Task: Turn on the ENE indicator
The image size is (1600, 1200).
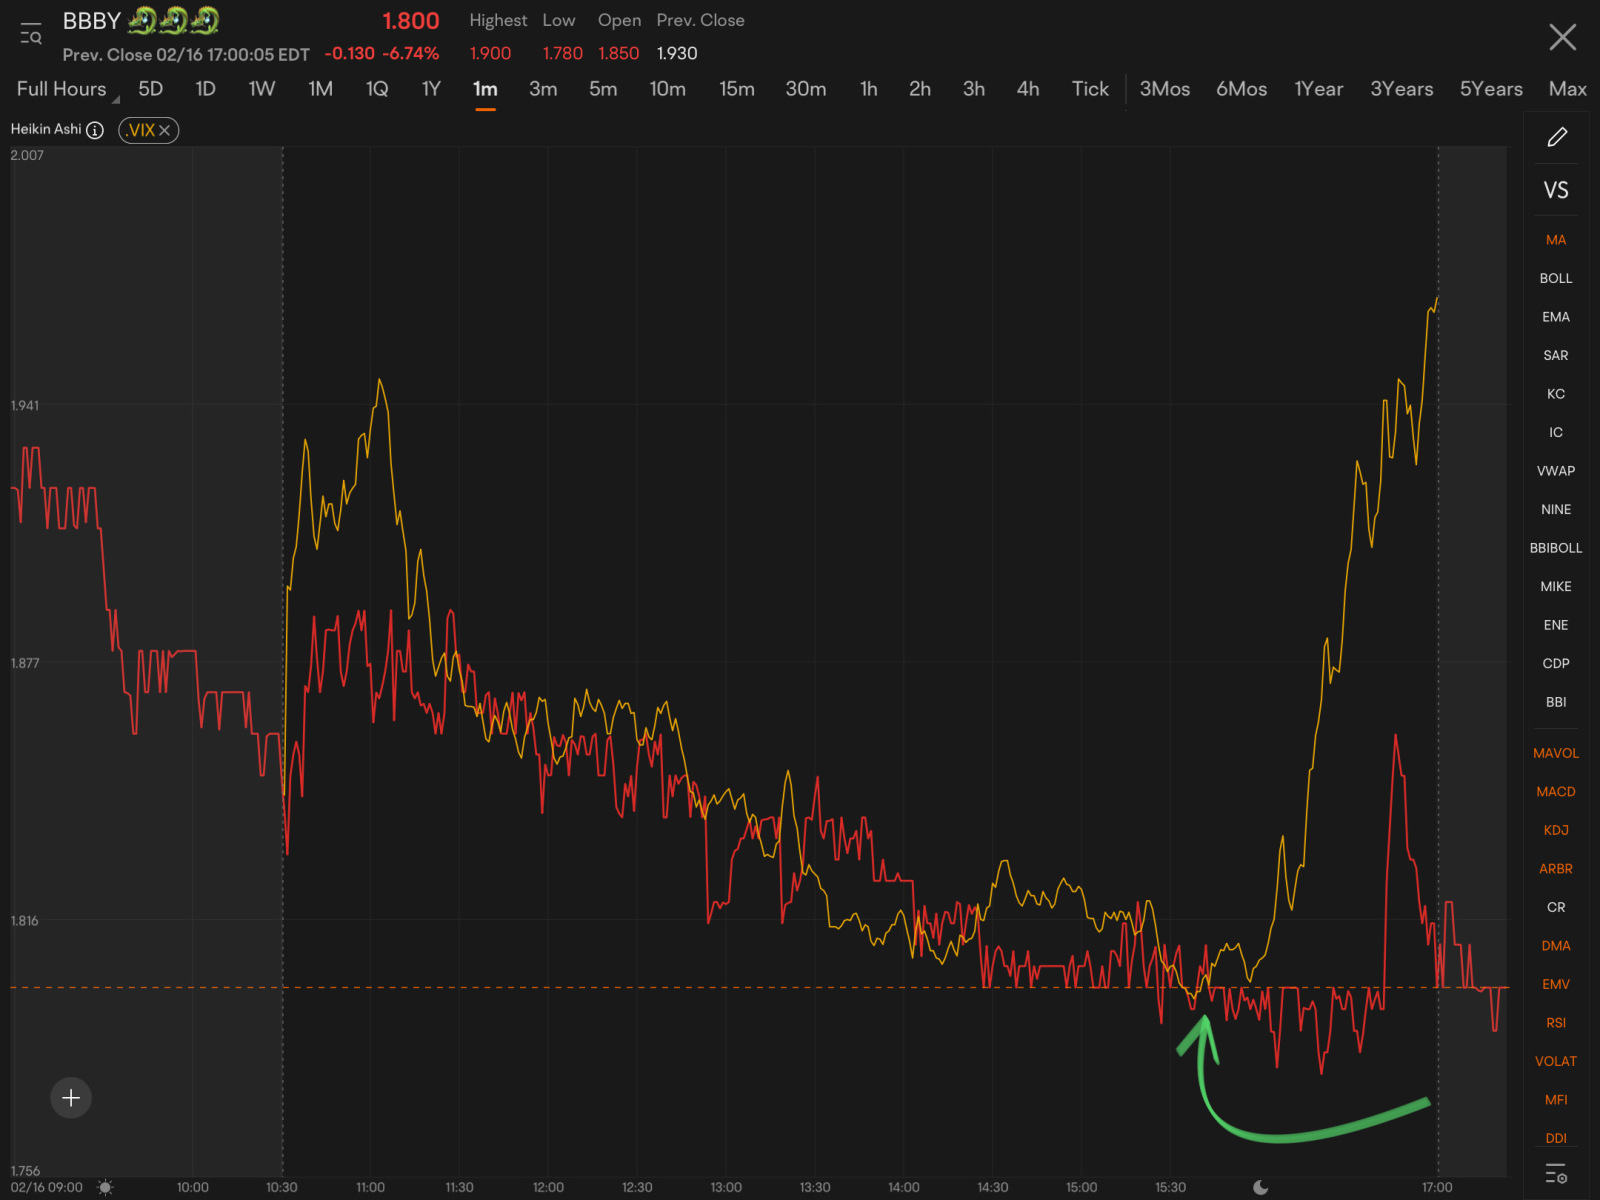Action: (x=1556, y=625)
